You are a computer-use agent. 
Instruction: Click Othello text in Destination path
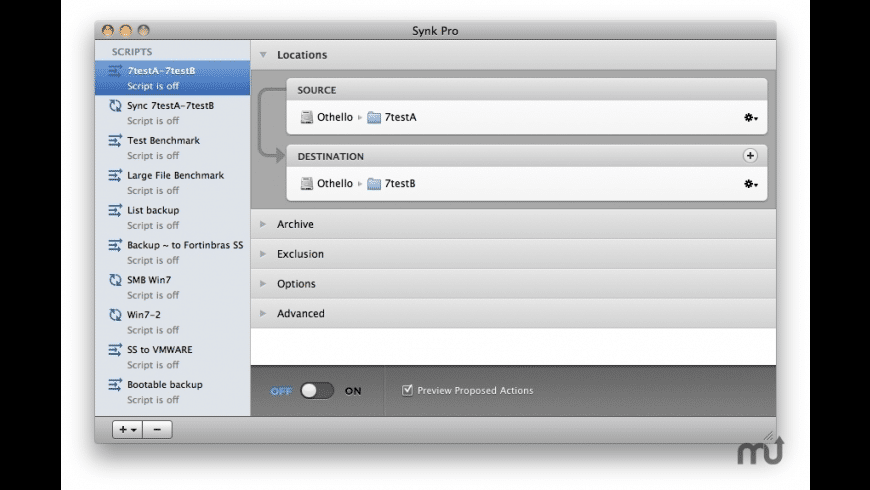(x=335, y=183)
